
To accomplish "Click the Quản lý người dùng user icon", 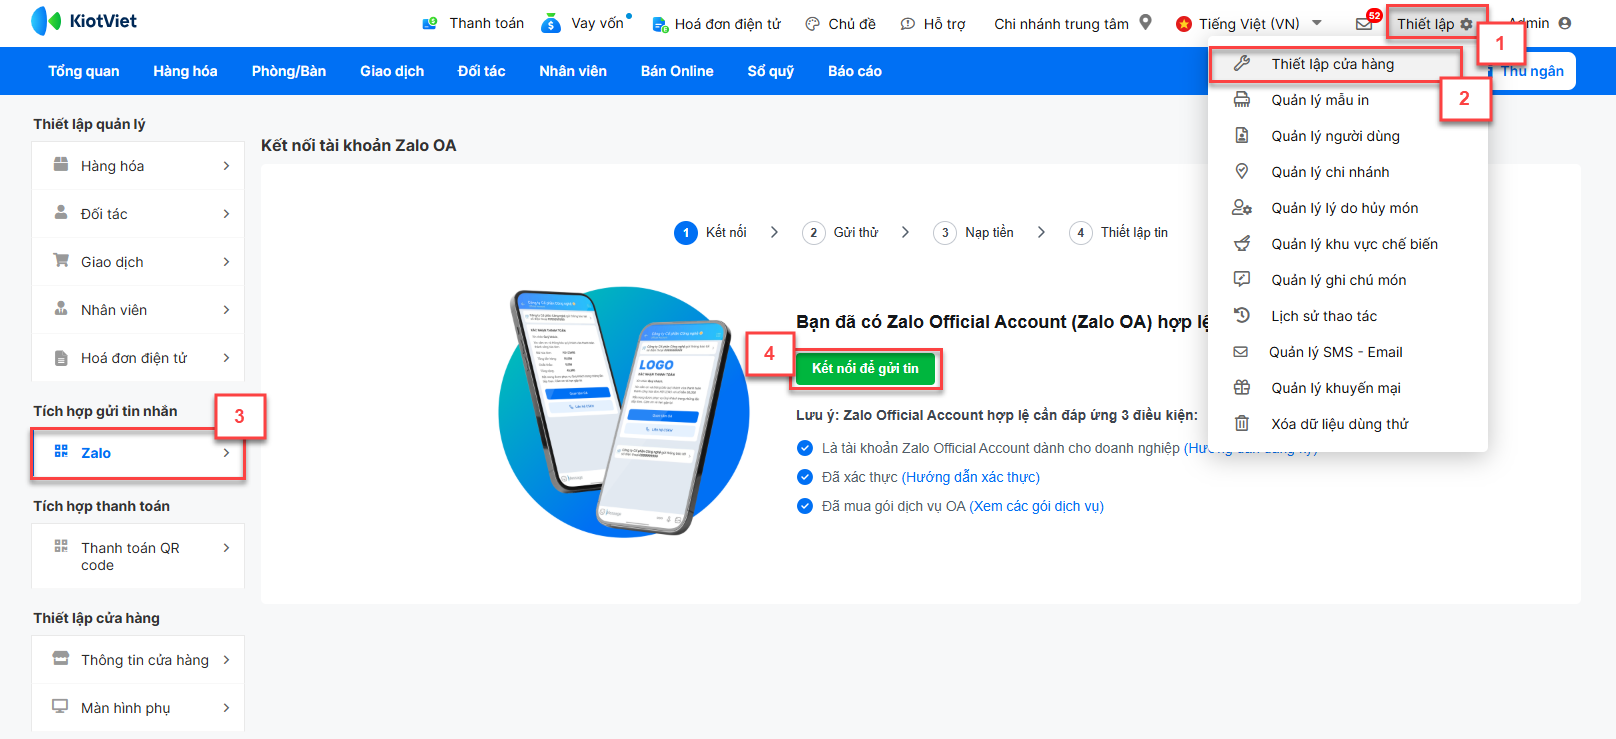I will pos(1242,136).
